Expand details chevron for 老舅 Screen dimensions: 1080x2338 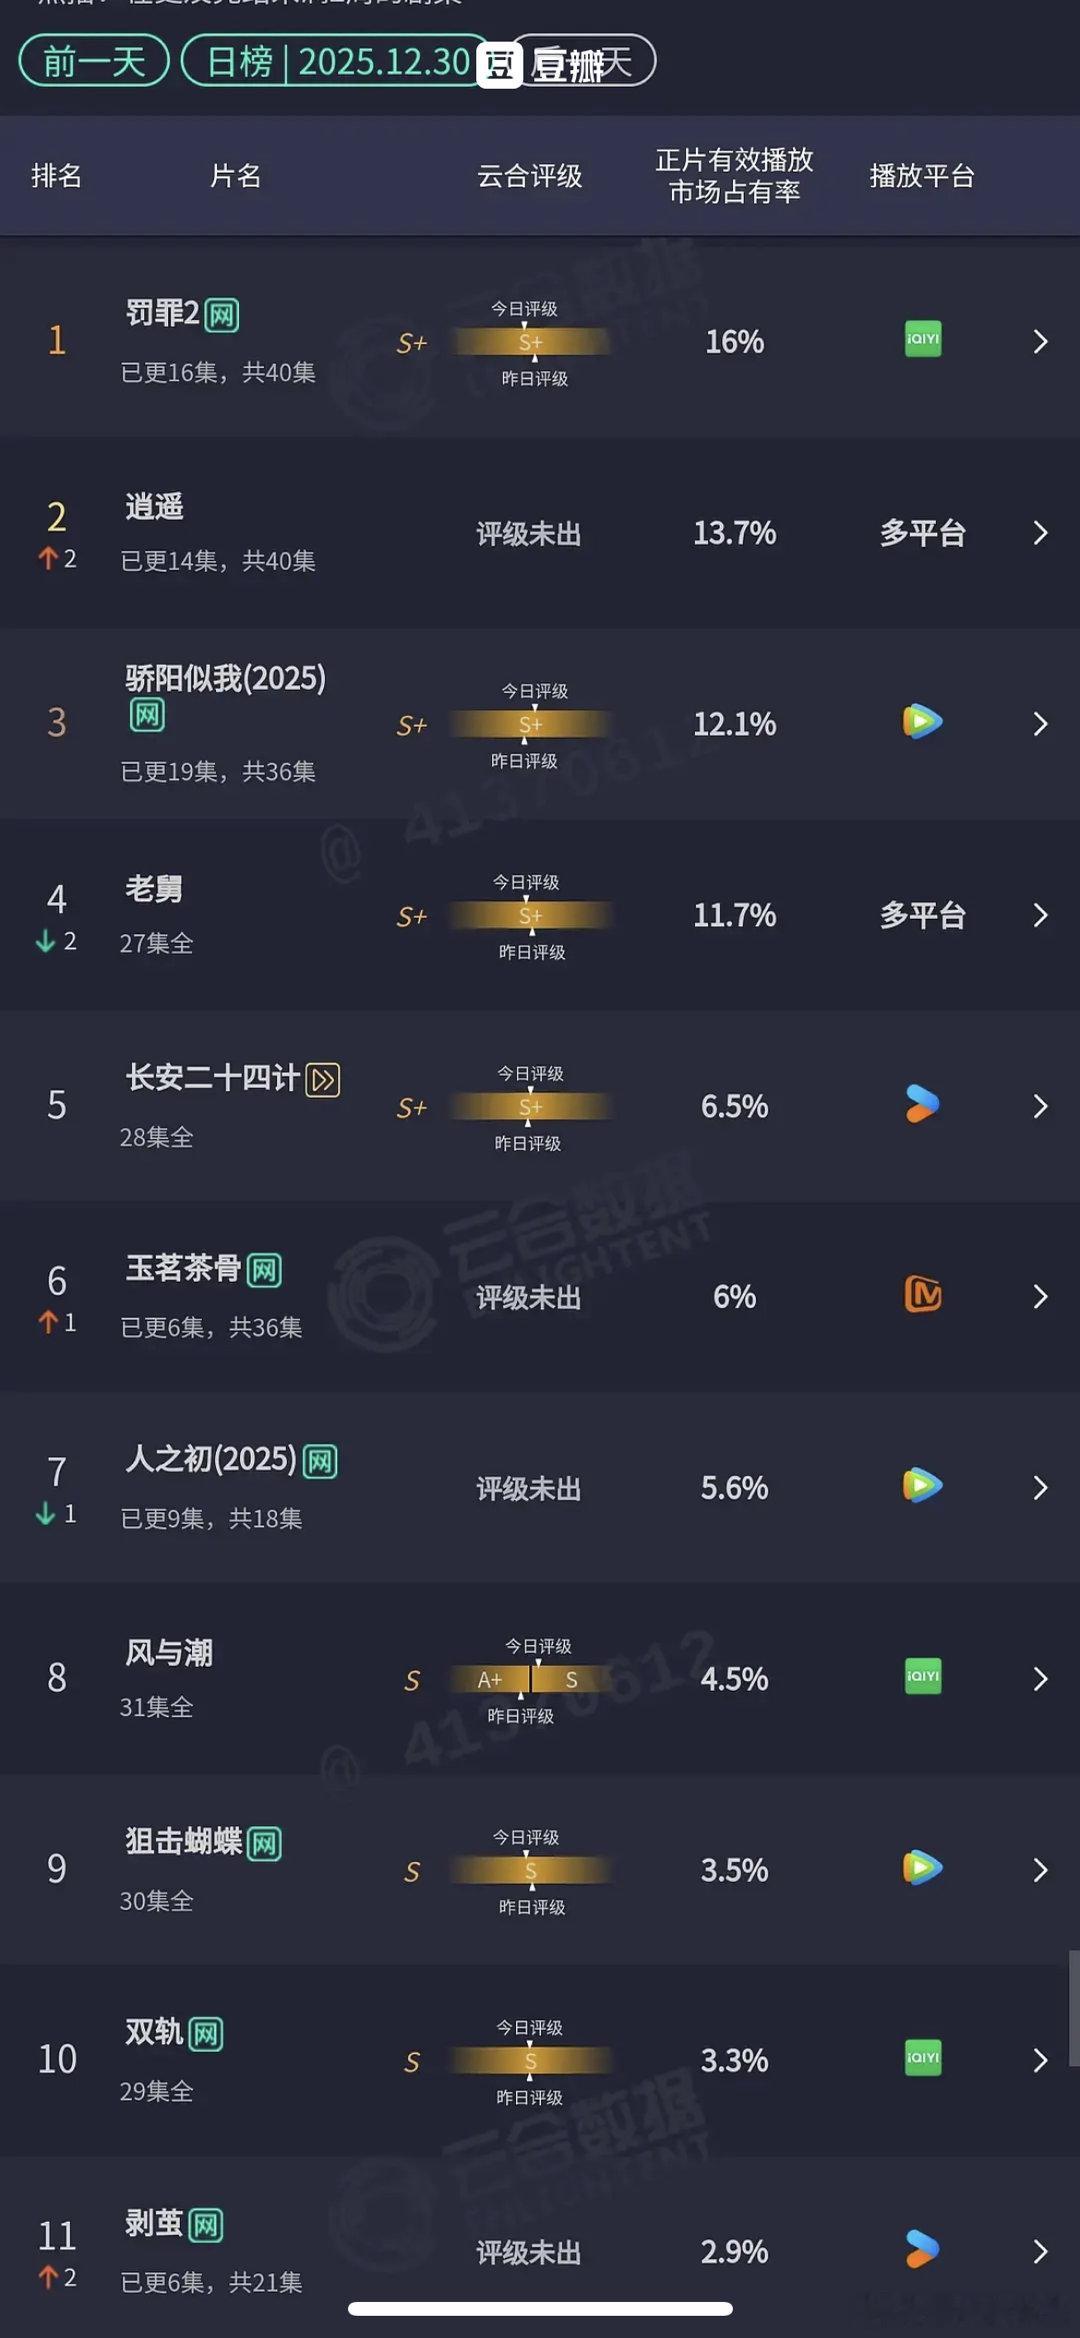[1038, 914]
